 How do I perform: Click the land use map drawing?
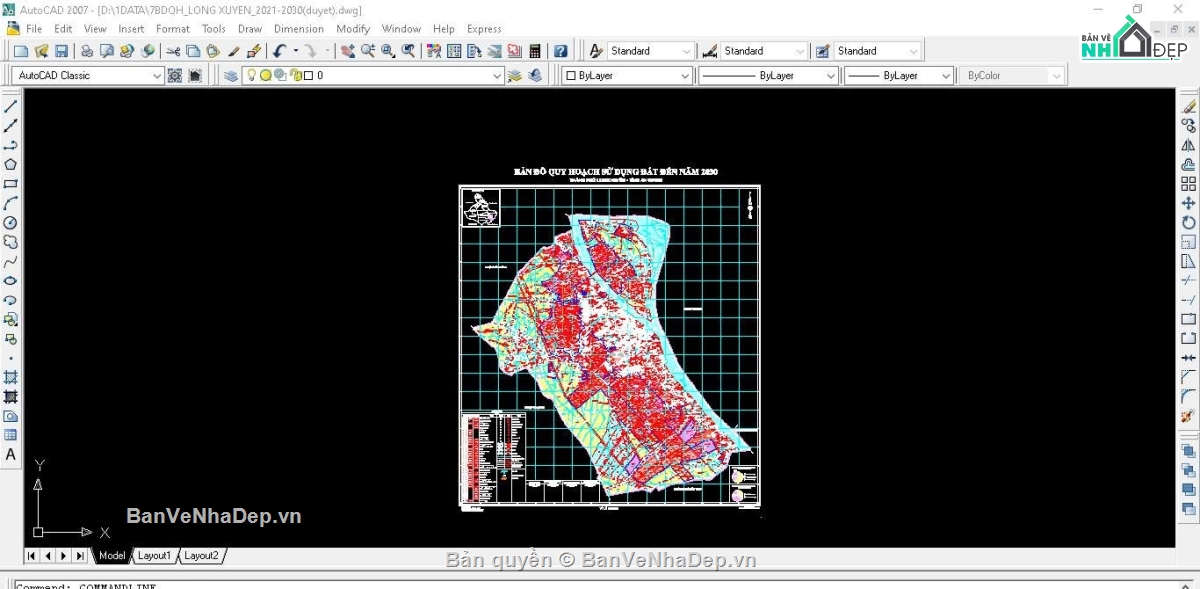click(x=610, y=345)
